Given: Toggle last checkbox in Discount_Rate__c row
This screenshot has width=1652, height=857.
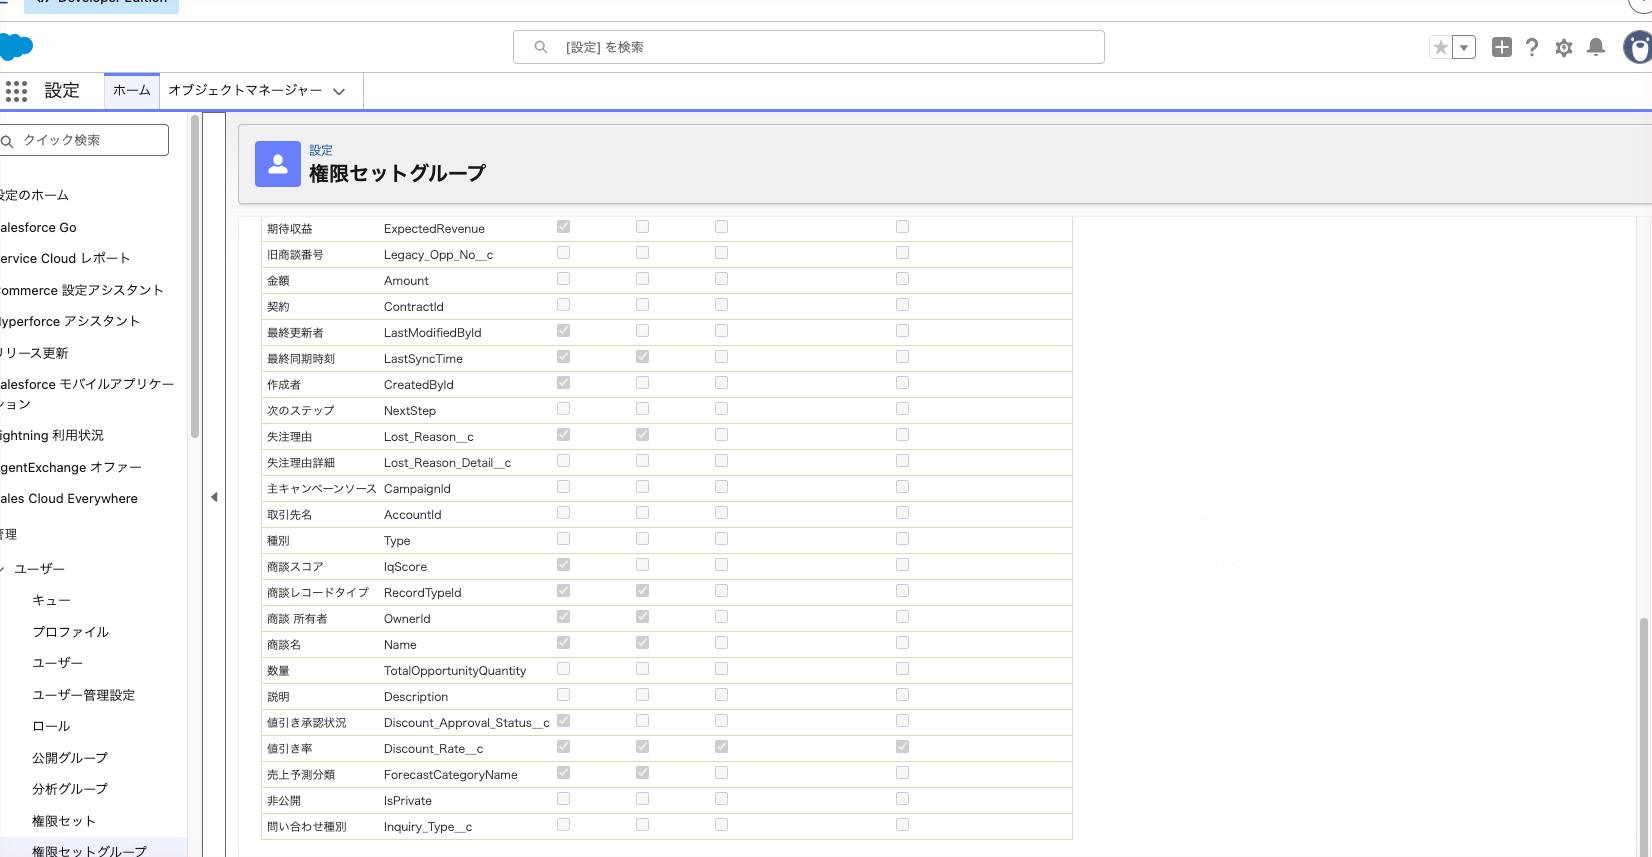Looking at the screenshot, I should (x=902, y=747).
